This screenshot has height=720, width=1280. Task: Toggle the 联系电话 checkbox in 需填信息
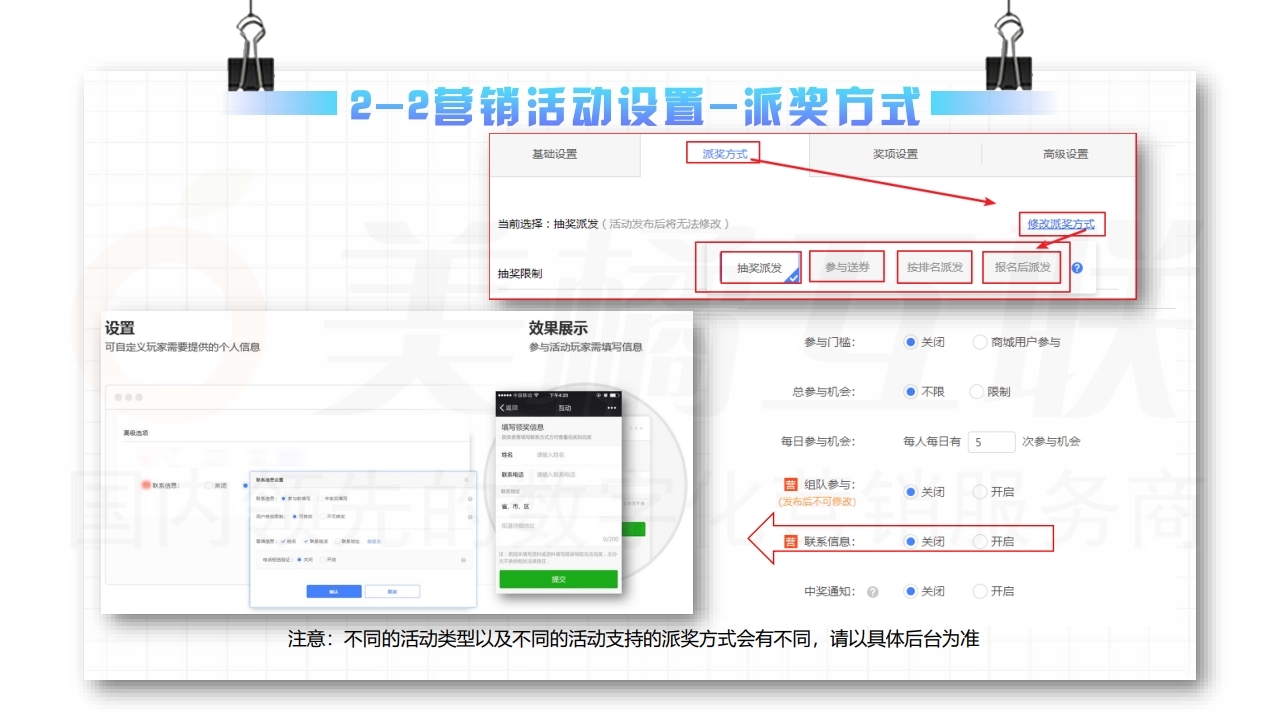(306, 541)
